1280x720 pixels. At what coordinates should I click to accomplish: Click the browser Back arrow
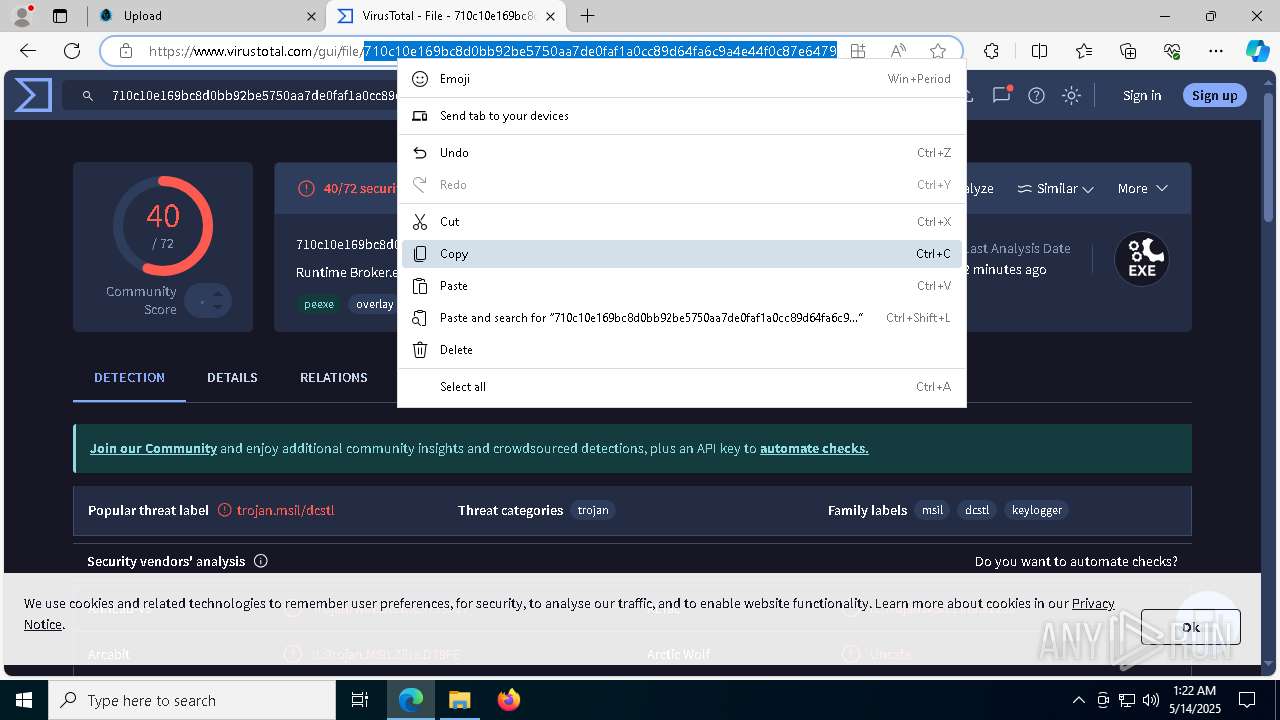click(28, 51)
